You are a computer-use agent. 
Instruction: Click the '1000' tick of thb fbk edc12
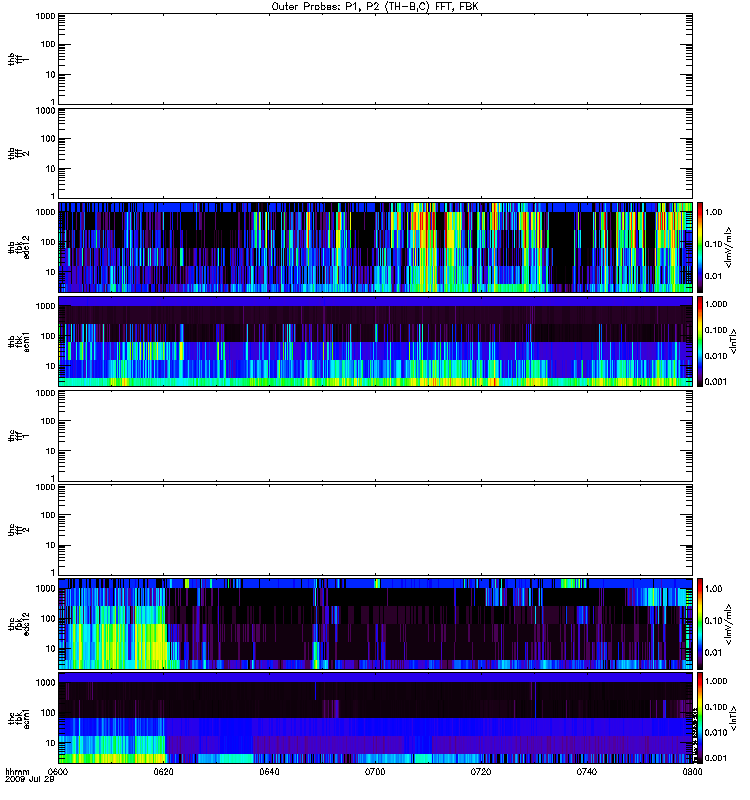(45, 212)
